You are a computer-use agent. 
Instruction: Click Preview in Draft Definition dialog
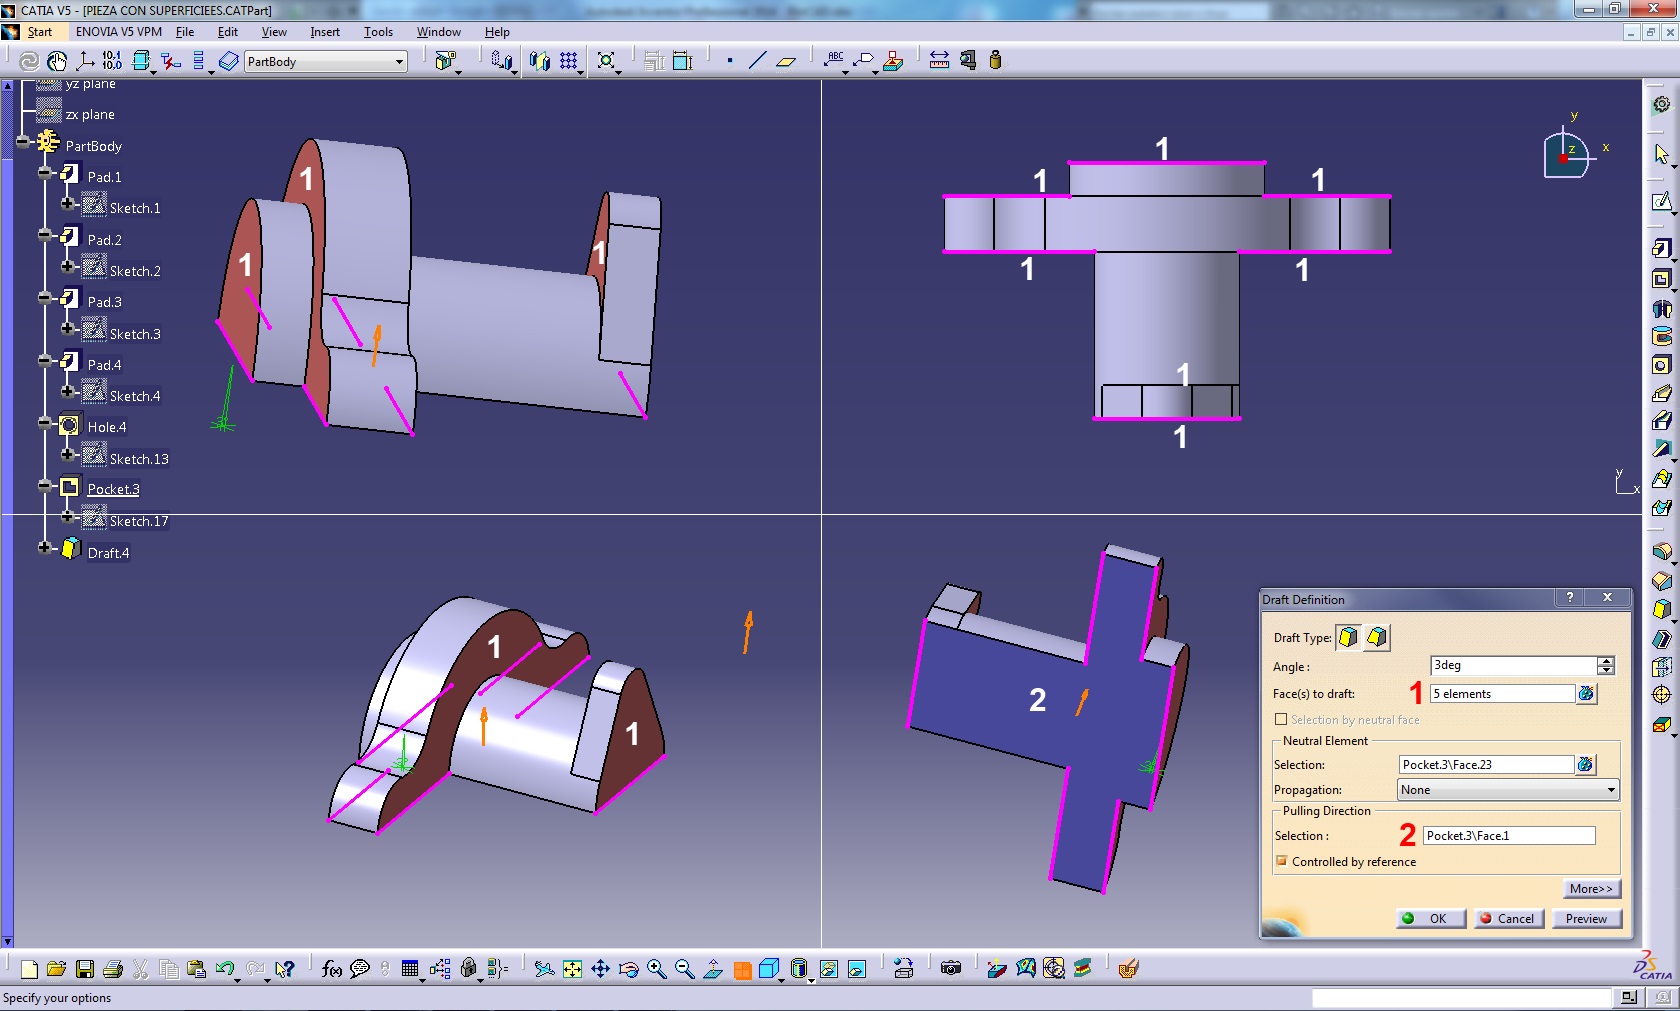coord(1586,918)
